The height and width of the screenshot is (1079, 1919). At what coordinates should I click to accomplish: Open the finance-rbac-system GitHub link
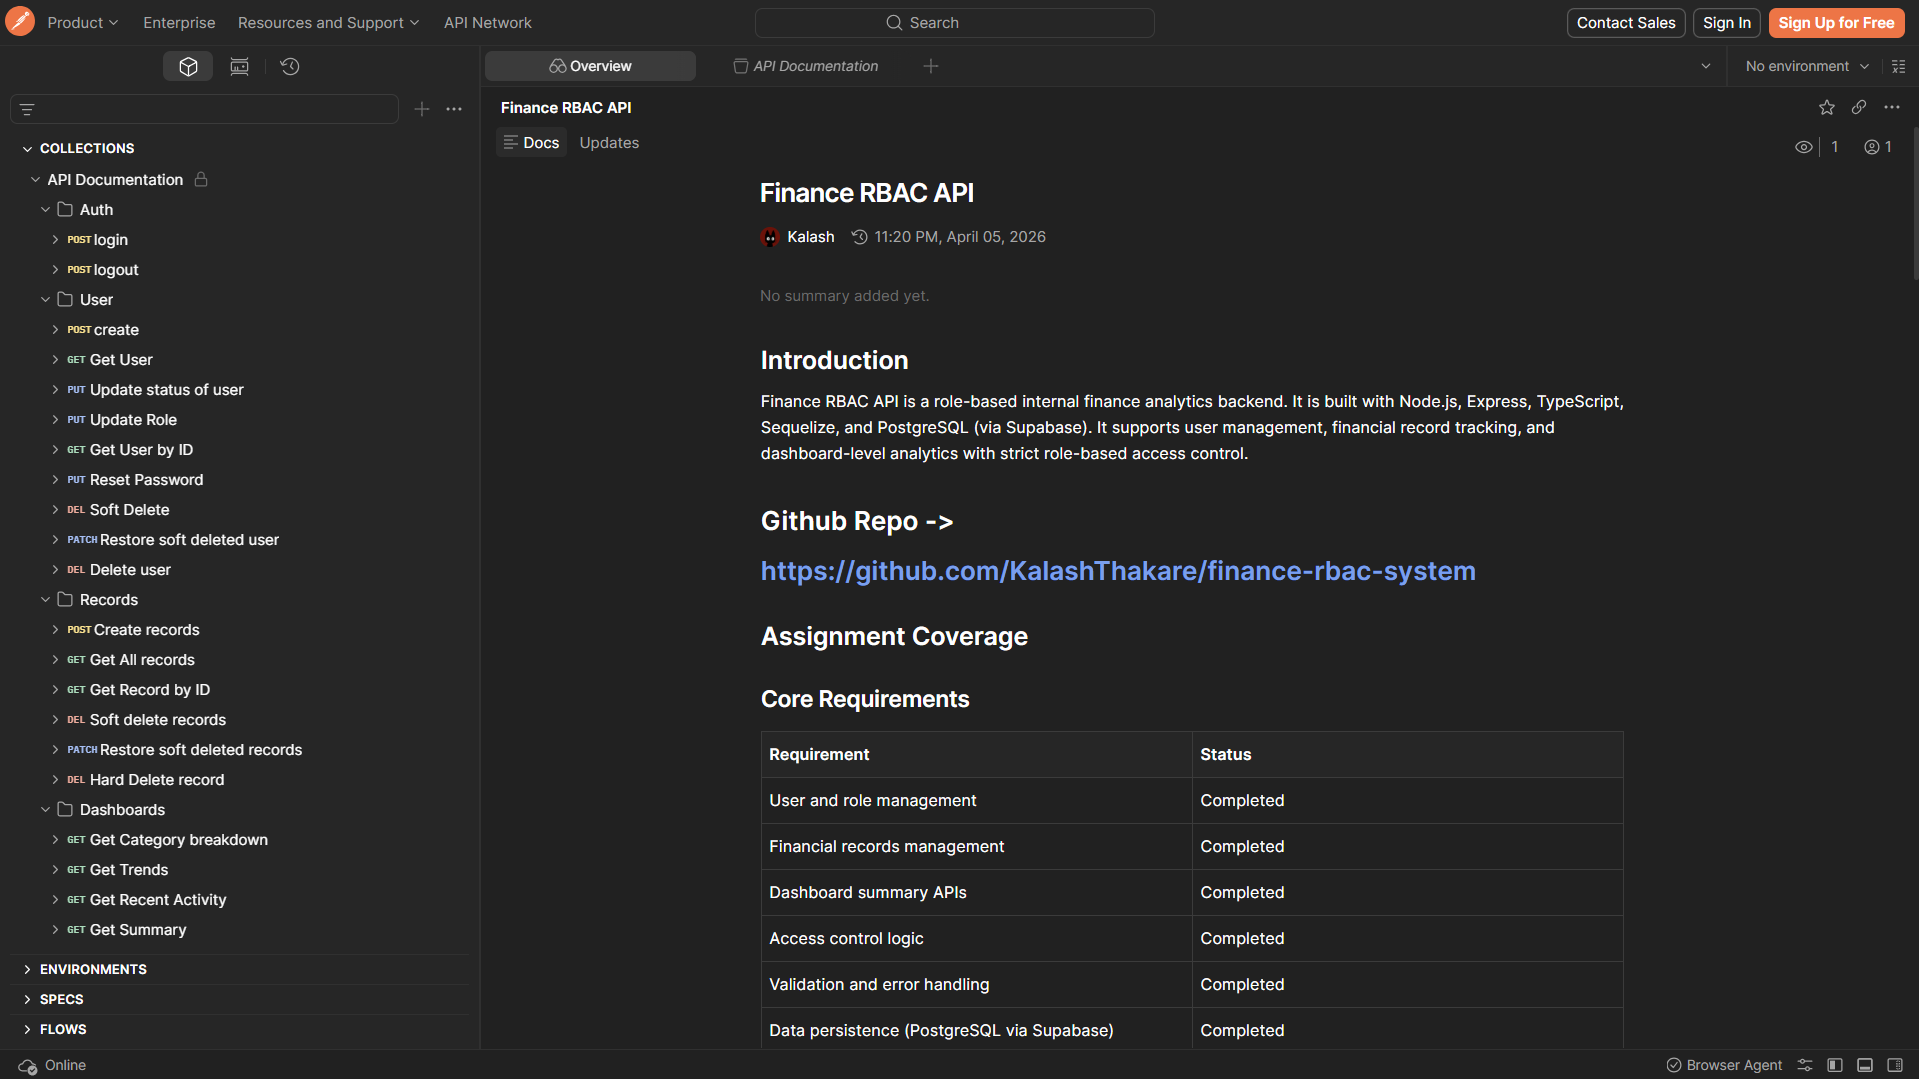[1118, 571]
